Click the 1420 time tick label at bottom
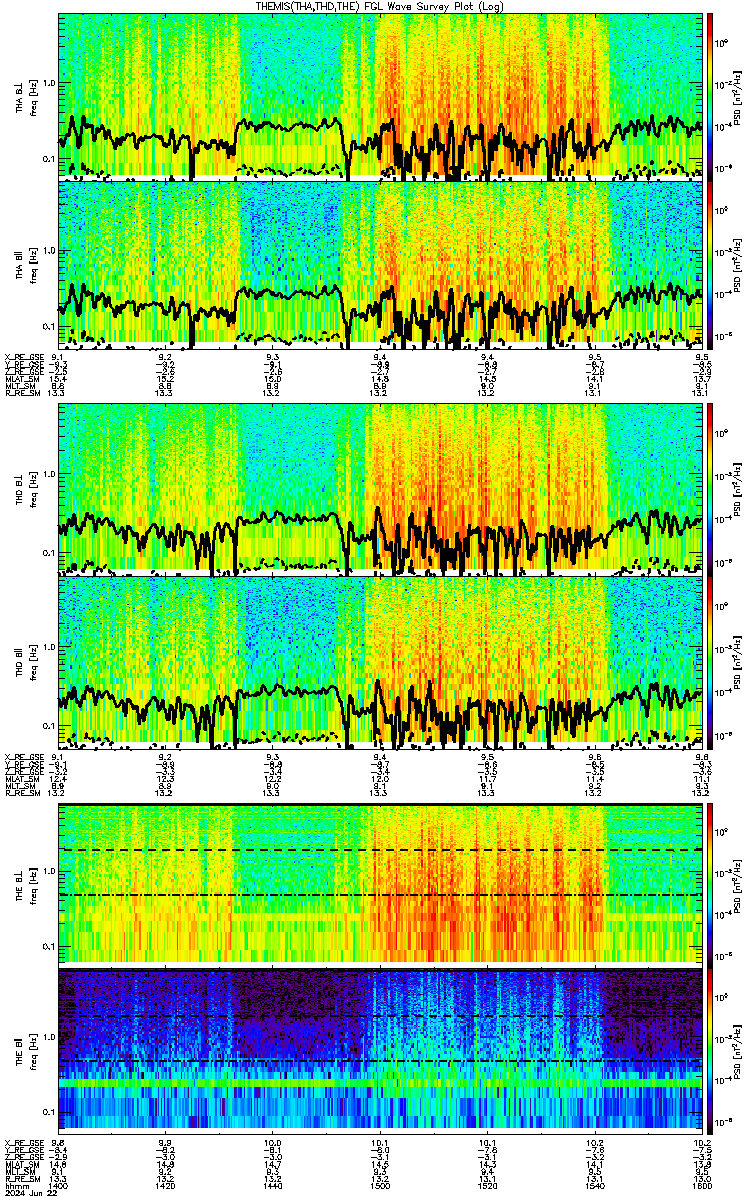Viewport: 750px width, 1200px height. click(165, 1185)
